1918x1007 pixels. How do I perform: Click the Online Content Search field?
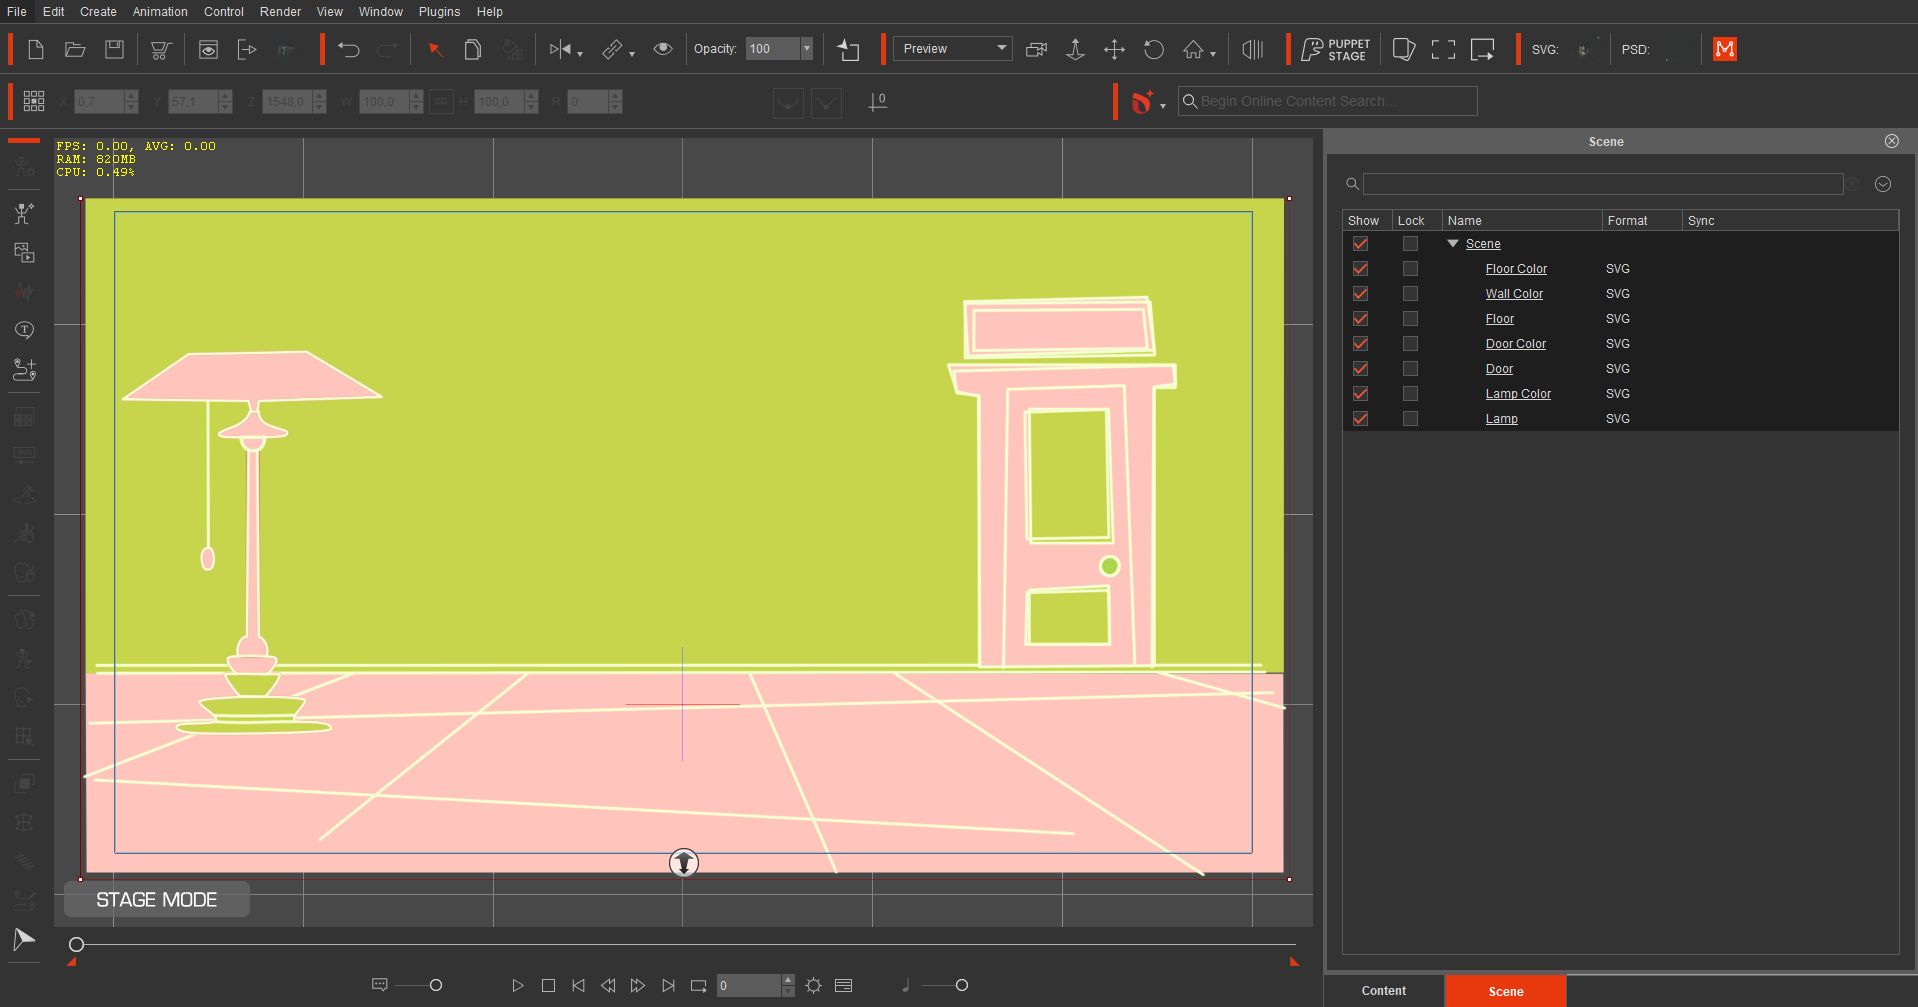[x=1327, y=101]
